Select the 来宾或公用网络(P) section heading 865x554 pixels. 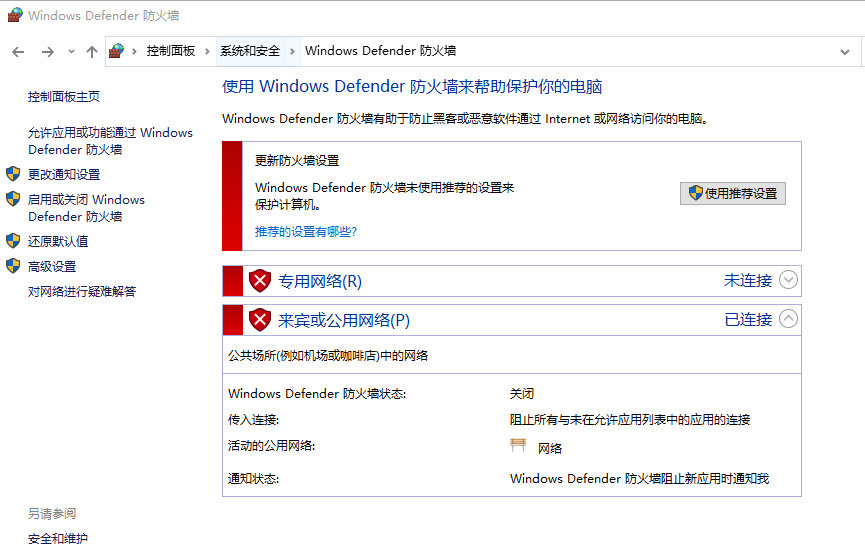[x=344, y=321]
